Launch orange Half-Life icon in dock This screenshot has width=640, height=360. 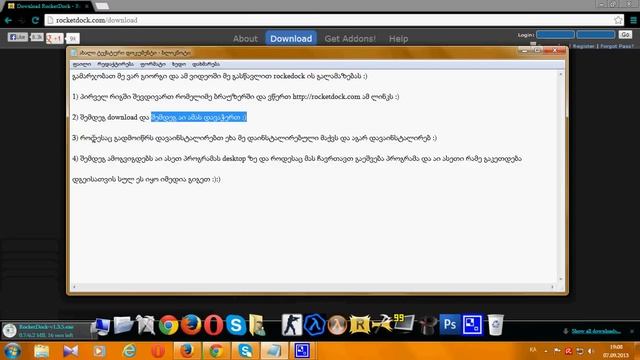[337, 325]
